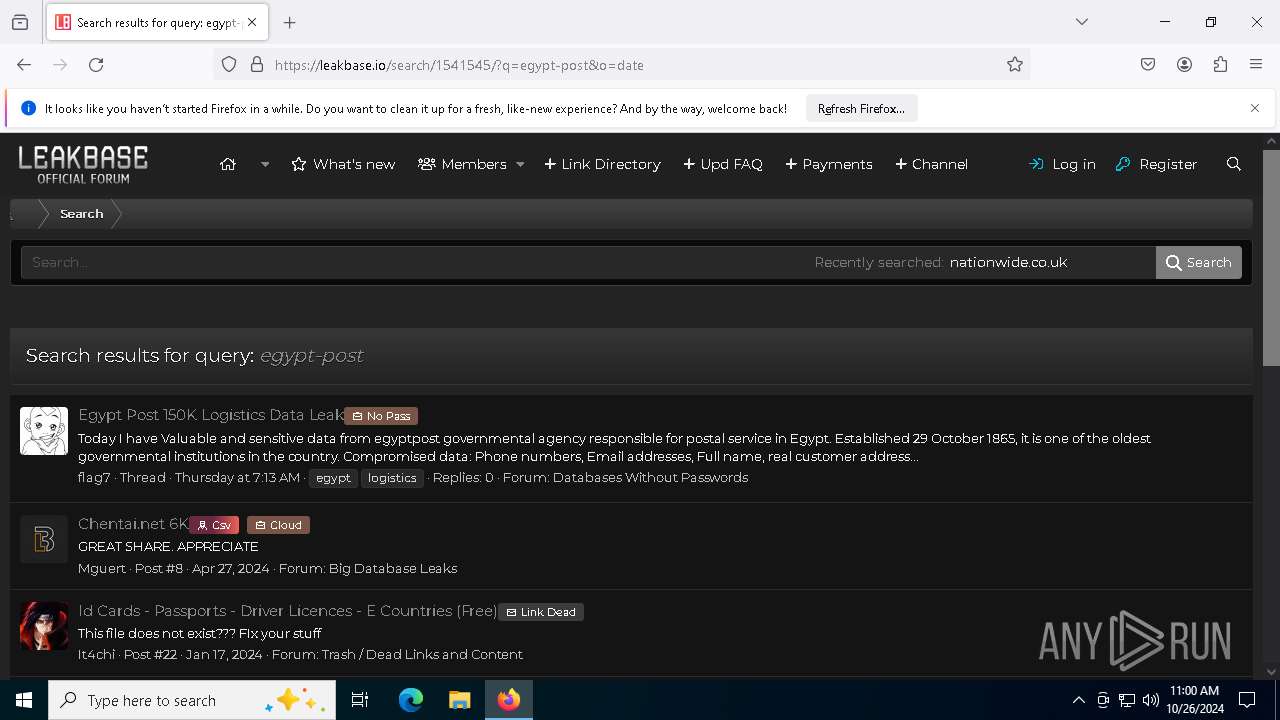1280x720 pixels.
Task: Select Firefox icon on the taskbar
Action: (509, 700)
